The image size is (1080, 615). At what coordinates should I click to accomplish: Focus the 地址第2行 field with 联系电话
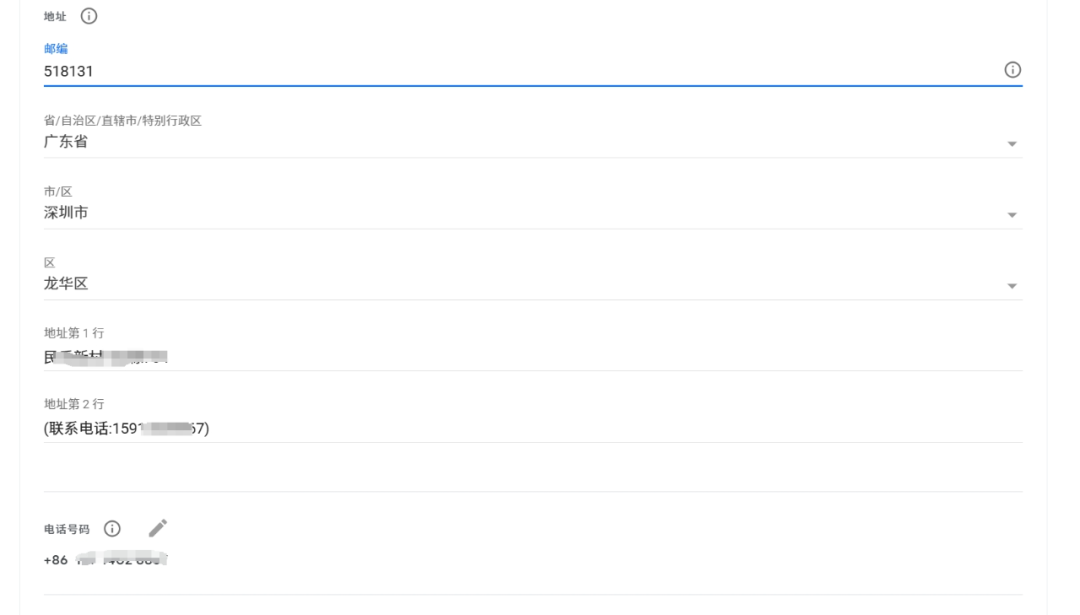tap(500, 429)
